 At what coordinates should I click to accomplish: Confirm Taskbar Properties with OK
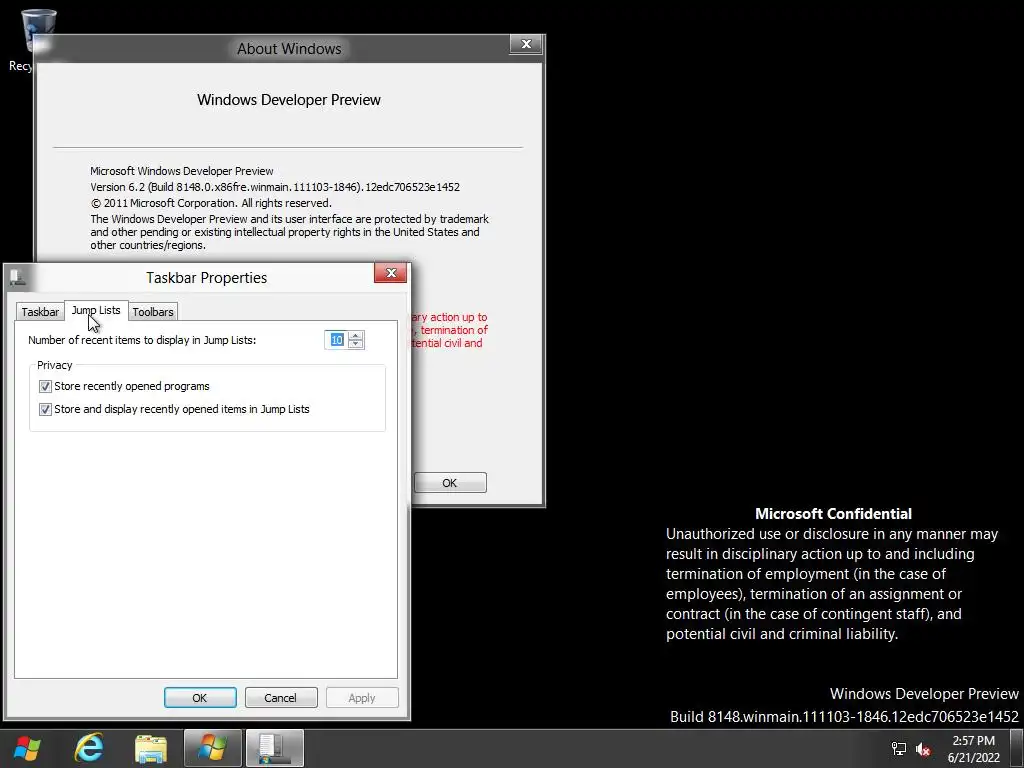[200, 697]
